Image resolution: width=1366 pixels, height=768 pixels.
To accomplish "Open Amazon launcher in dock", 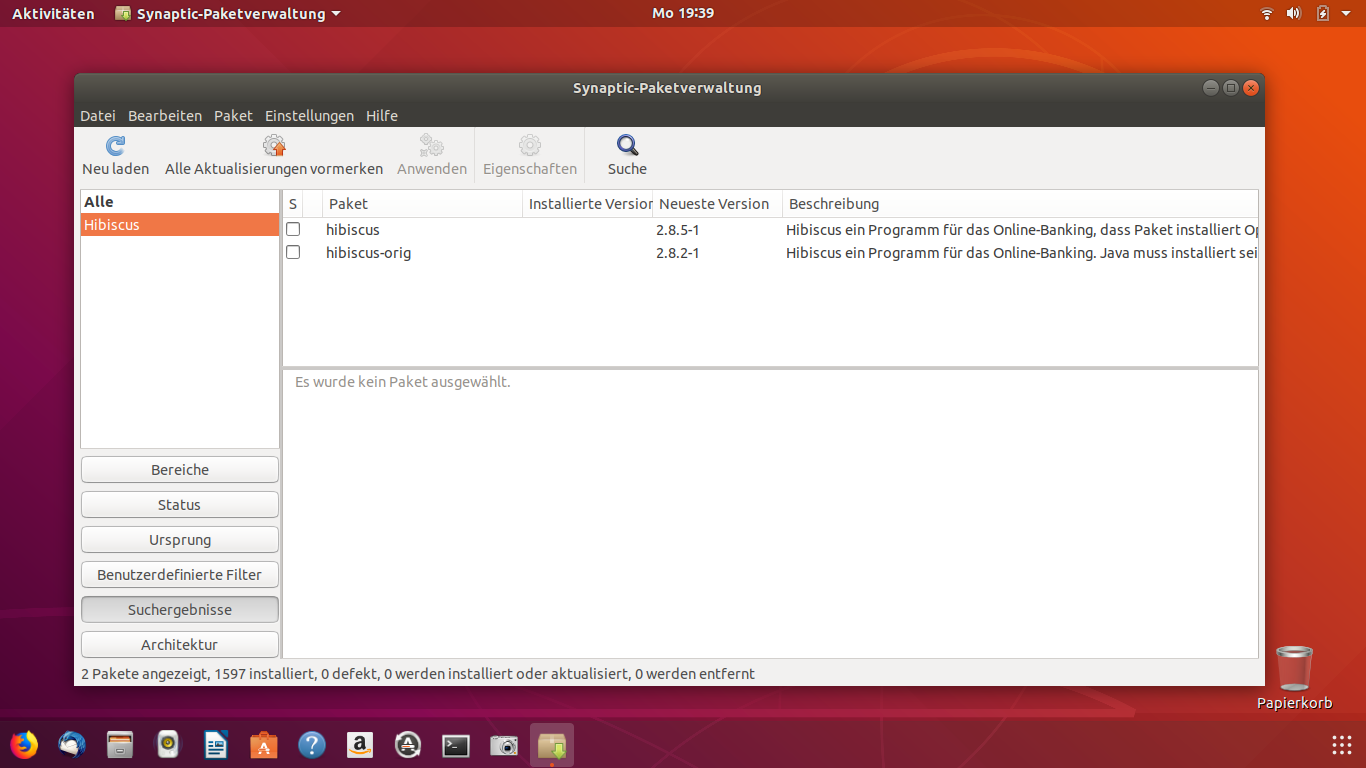I will click(360, 745).
